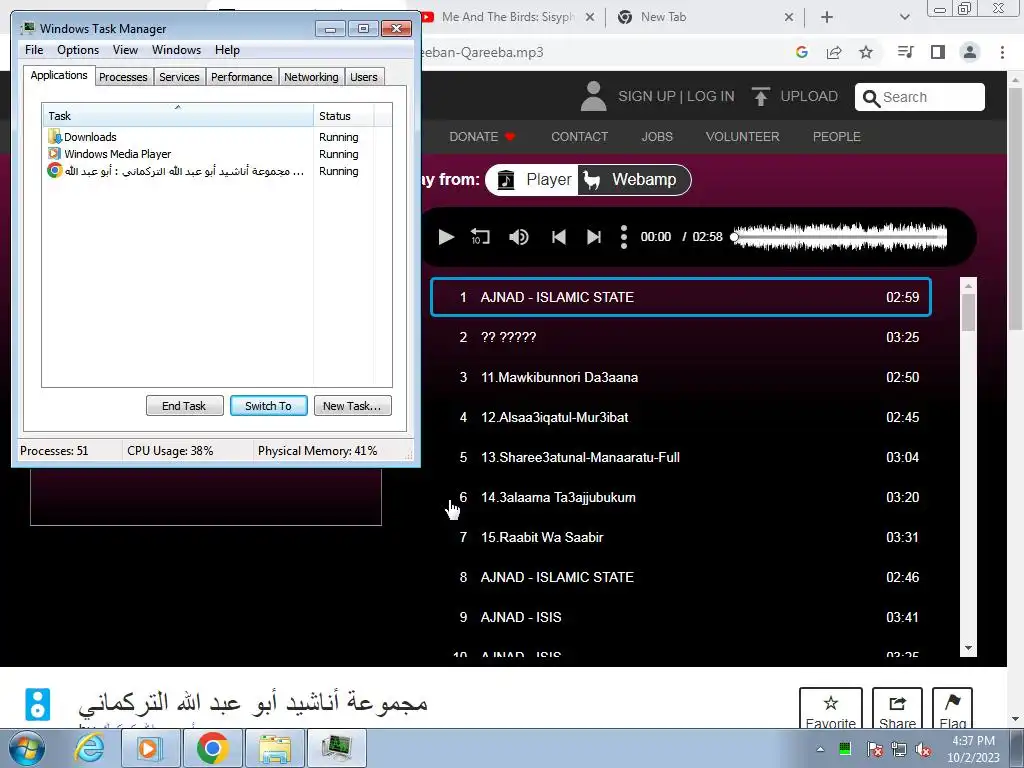Click the Share button

(x=897, y=709)
